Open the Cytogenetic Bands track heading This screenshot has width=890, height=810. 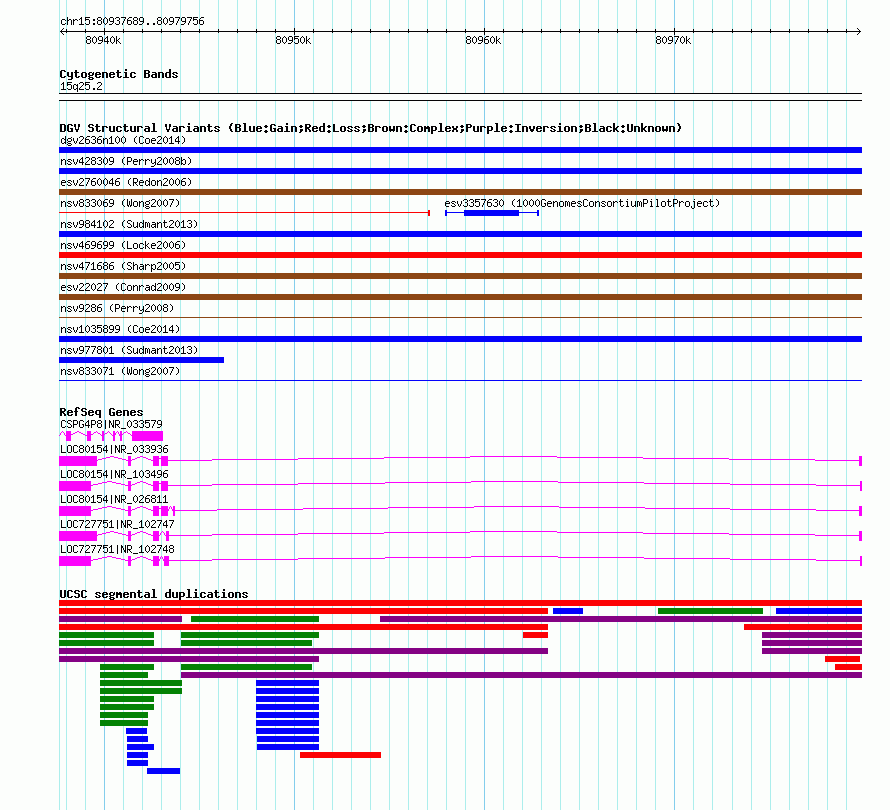coord(119,74)
